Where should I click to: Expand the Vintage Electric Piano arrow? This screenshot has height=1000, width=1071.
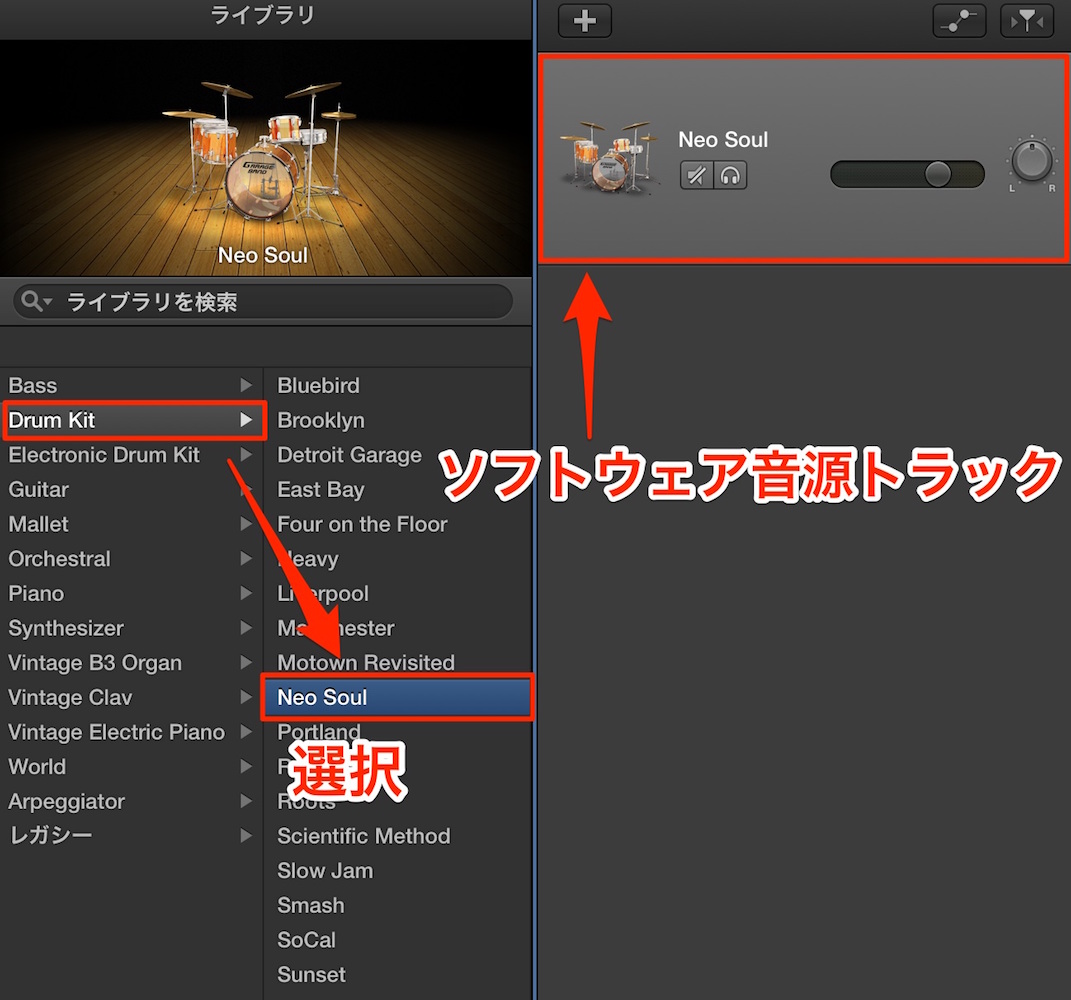point(246,732)
